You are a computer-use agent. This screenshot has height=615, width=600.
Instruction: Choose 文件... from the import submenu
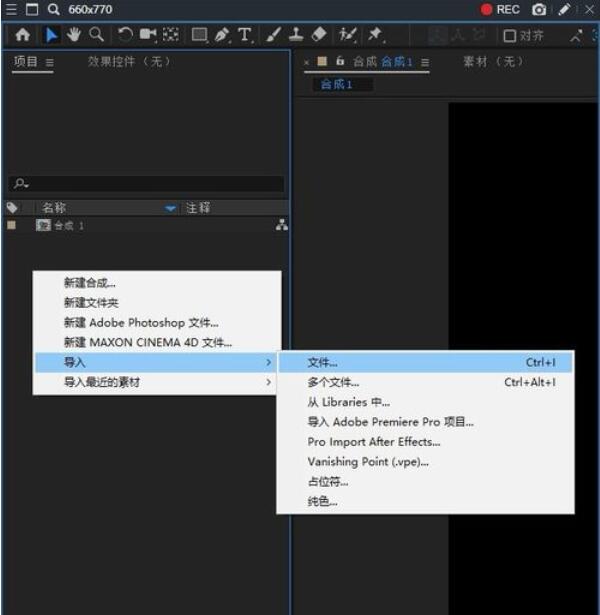[425, 362]
